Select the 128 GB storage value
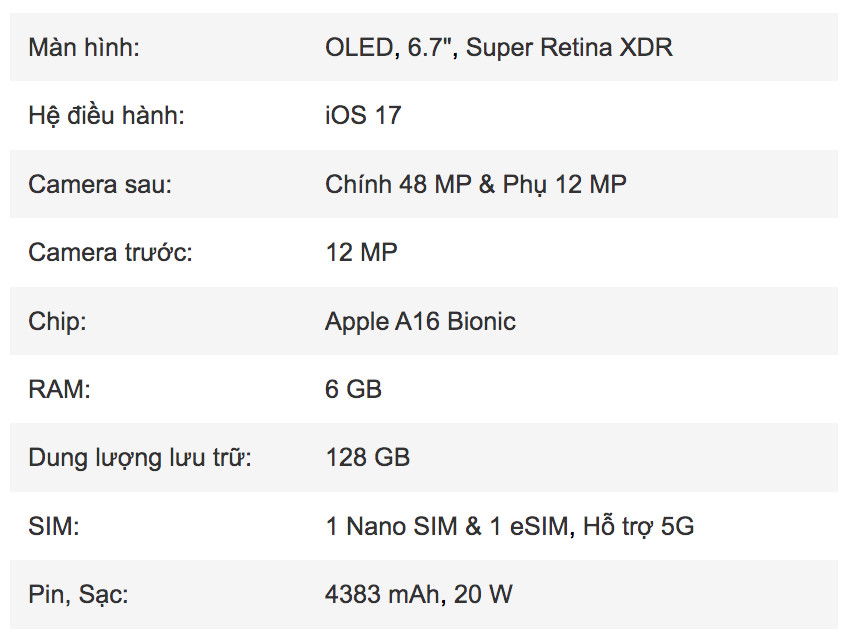Screen dimensions: 864x636 368,458
